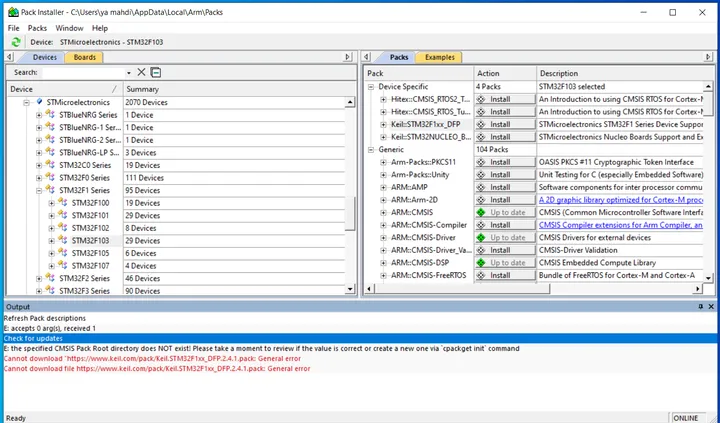This screenshot has width=720, height=423.
Task: Pin the Output panel
Action: click(701, 306)
